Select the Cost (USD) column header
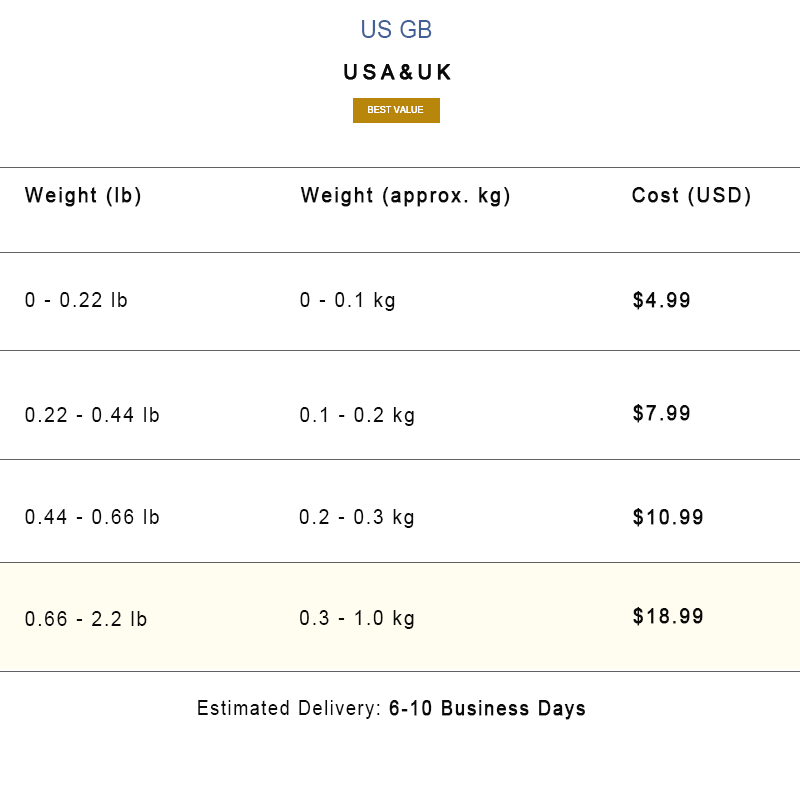The image size is (800, 800). click(x=691, y=196)
